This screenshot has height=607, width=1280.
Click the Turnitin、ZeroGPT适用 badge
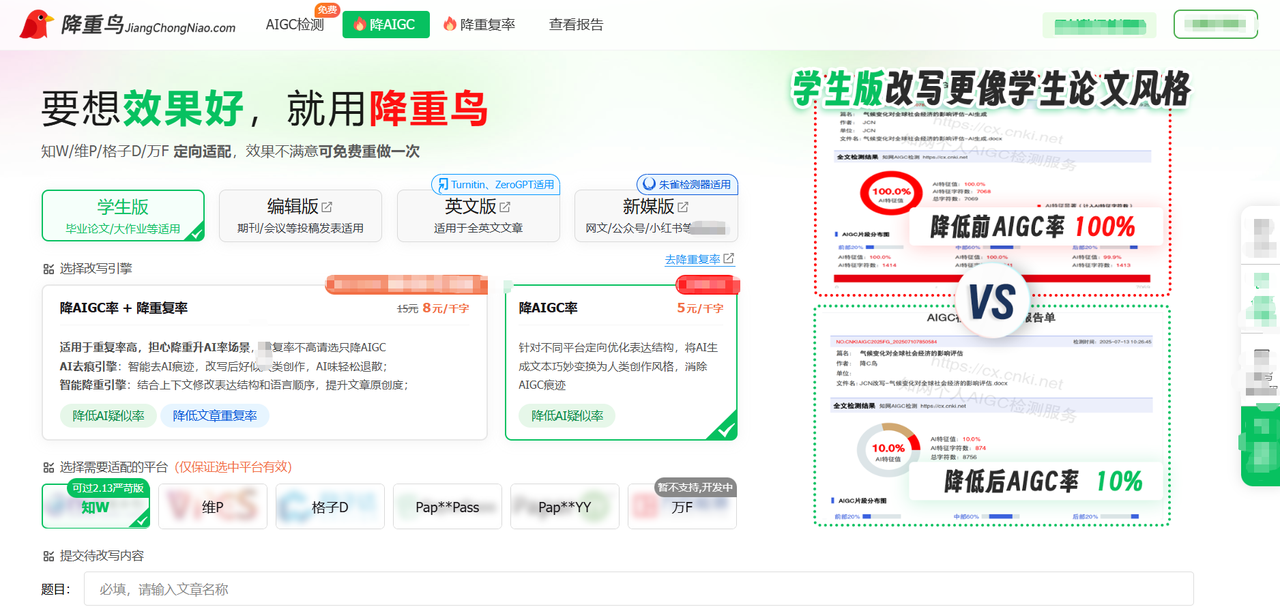pos(496,184)
